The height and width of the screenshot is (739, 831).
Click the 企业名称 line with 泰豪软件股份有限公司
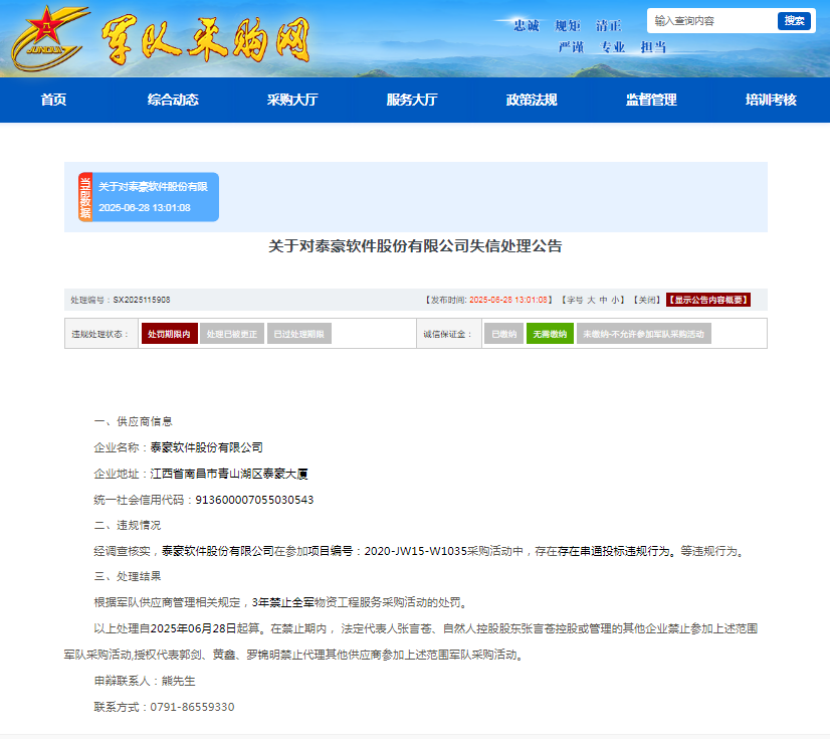click(178, 447)
